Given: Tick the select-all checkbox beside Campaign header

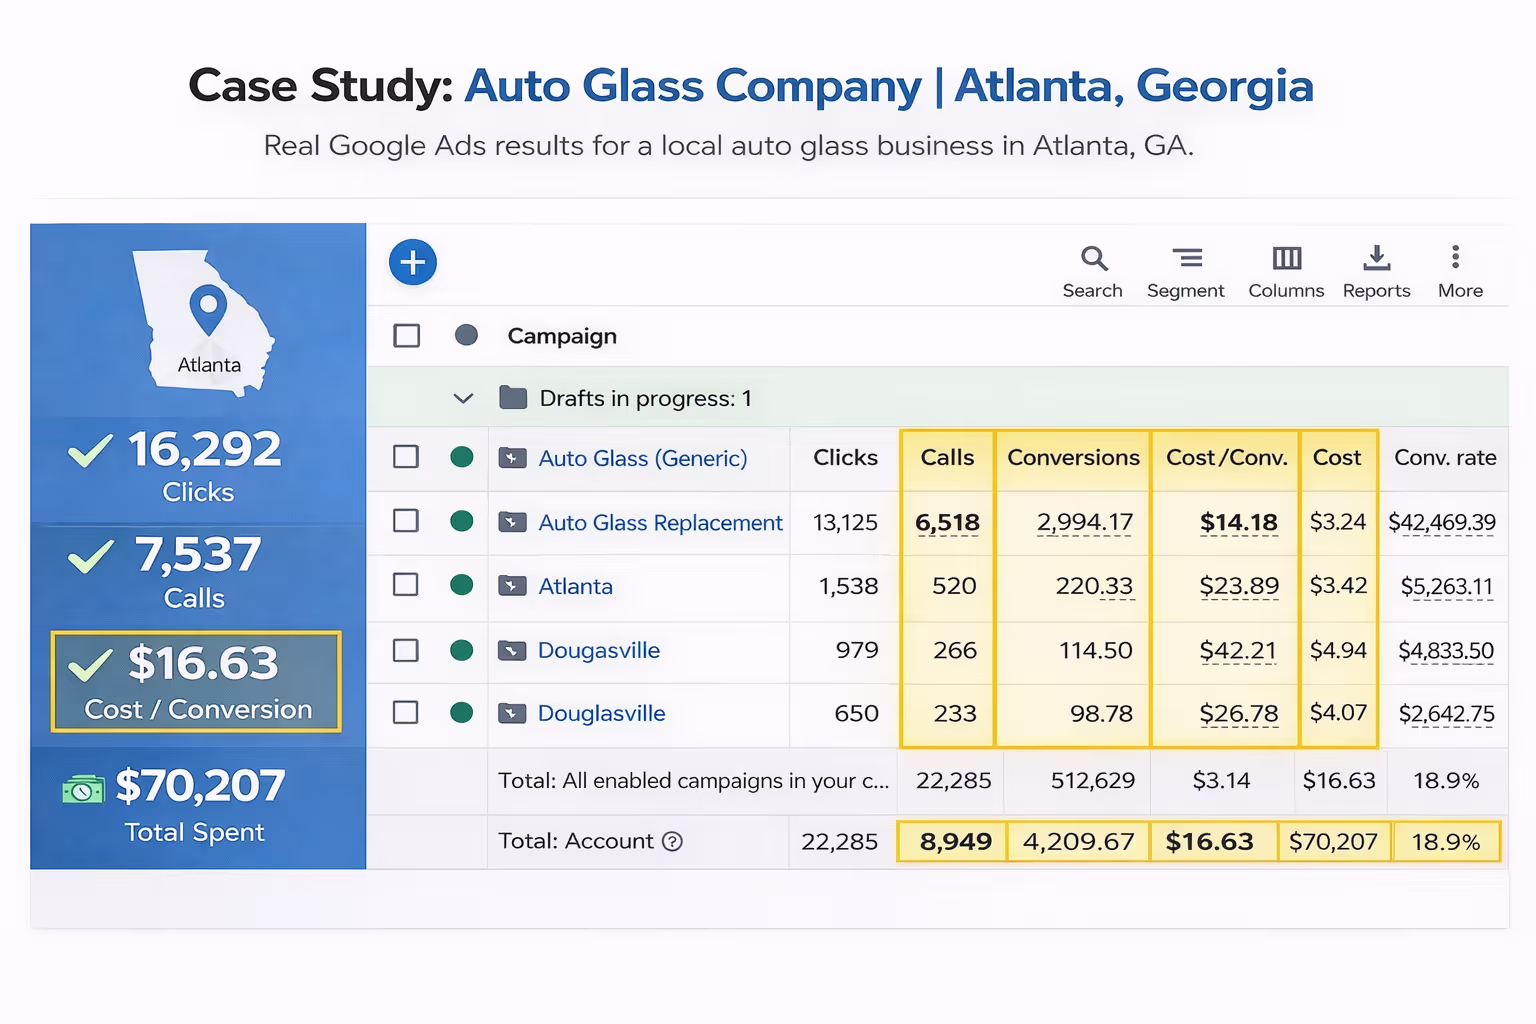Looking at the screenshot, I should pos(407,336).
